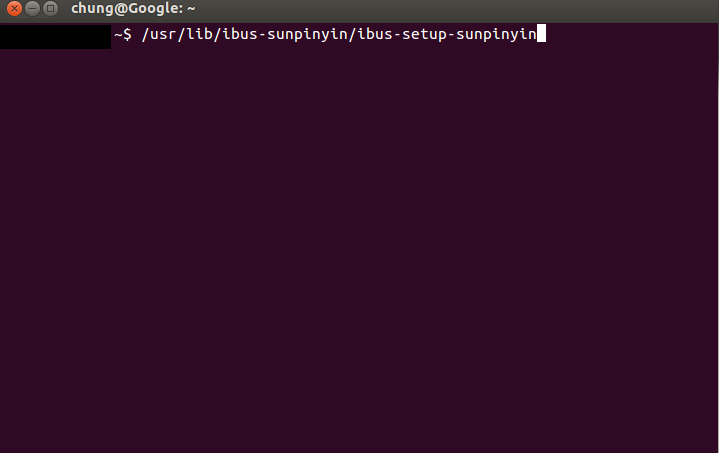Screen dimensions: 719x453
Task: Click the word 'chung' in the window title
Action: [x=92, y=9]
